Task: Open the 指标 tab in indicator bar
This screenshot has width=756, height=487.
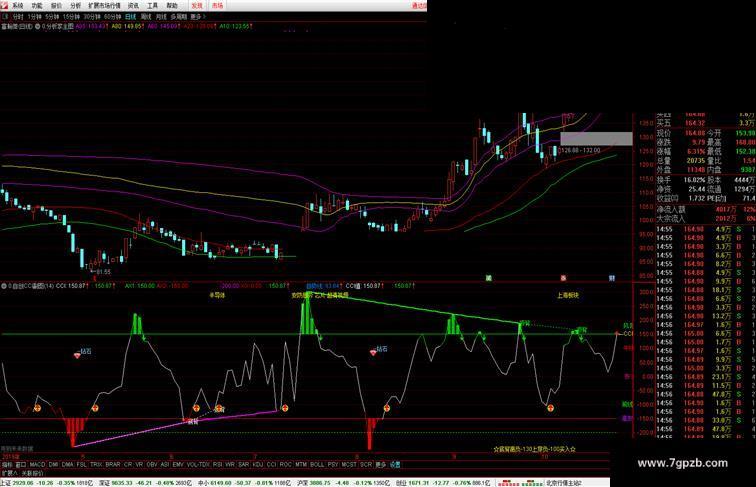Action: click(x=7, y=465)
